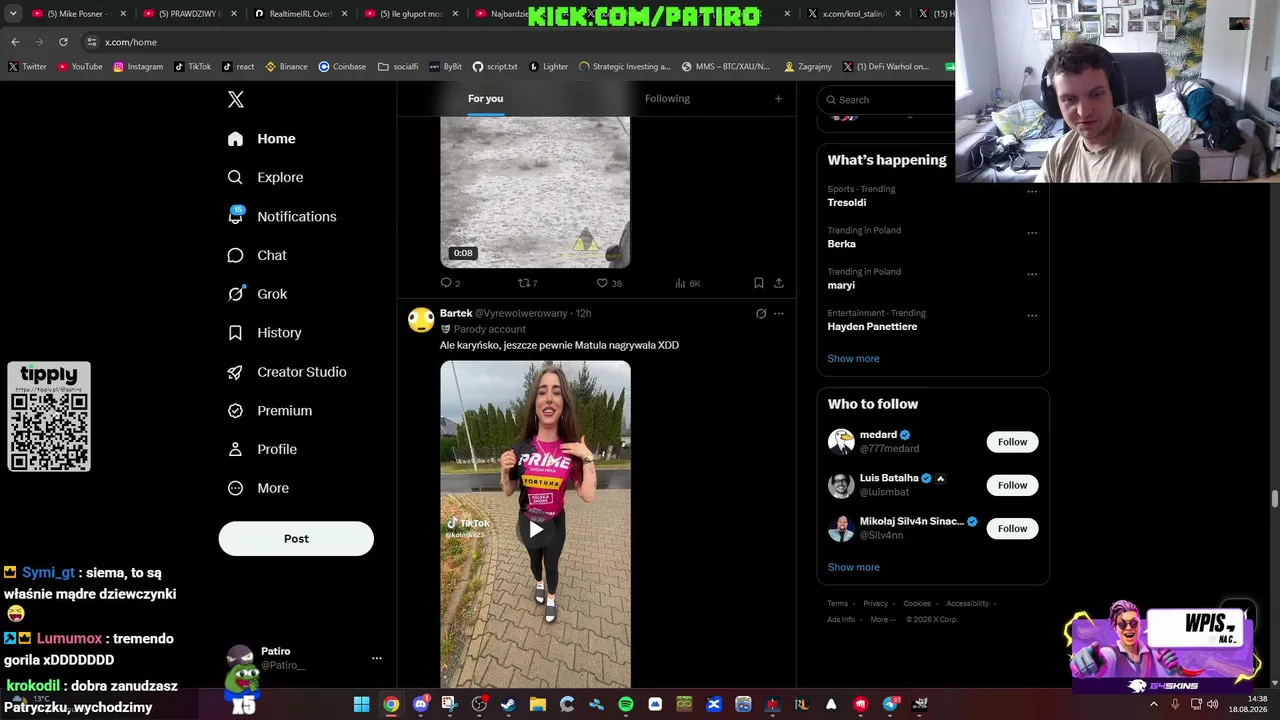The image size is (1280, 720).
Task: Reload the x.com page
Action: pos(63,42)
